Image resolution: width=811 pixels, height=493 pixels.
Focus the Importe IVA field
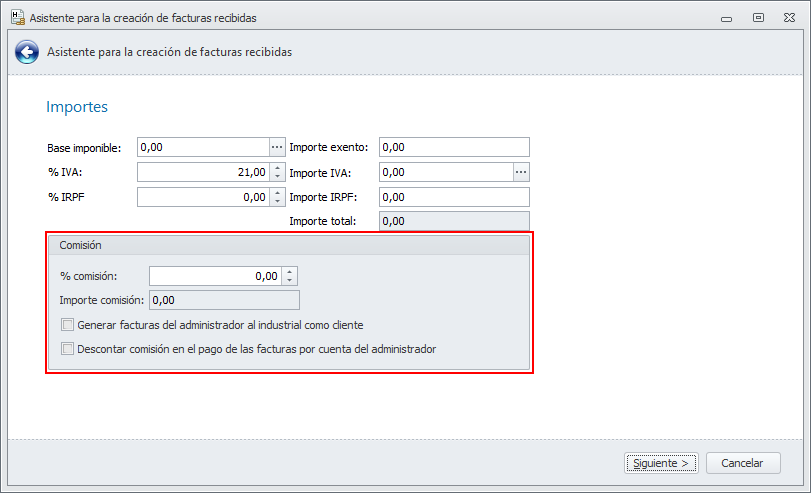[x=446, y=172]
